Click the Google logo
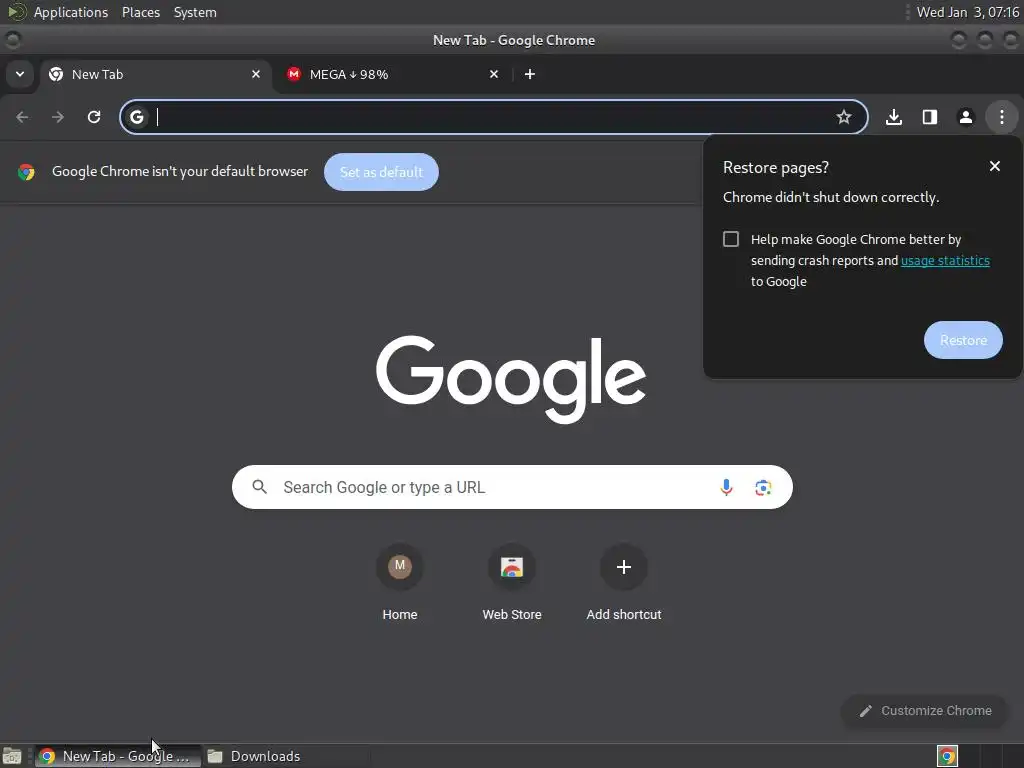 (511, 379)
